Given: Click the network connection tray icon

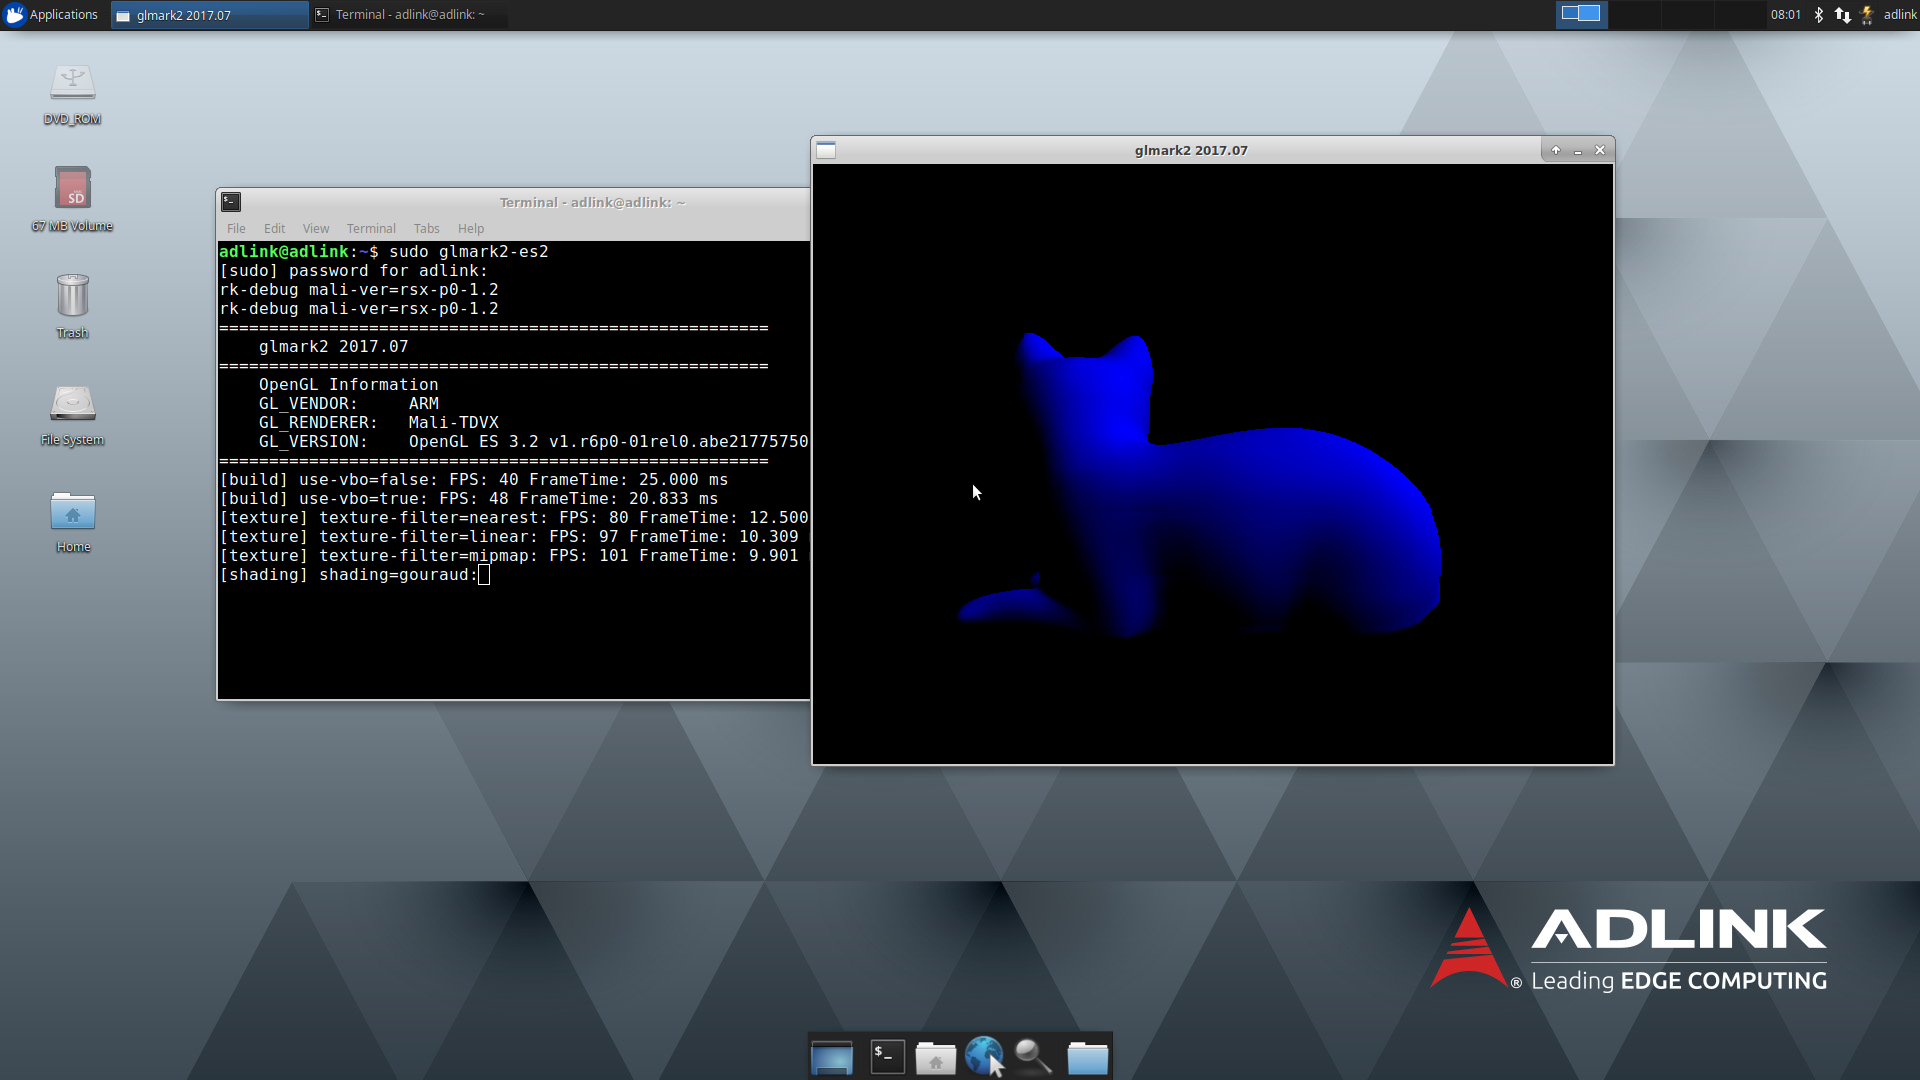Looking at the screenshot, I should click(1842, 14).
